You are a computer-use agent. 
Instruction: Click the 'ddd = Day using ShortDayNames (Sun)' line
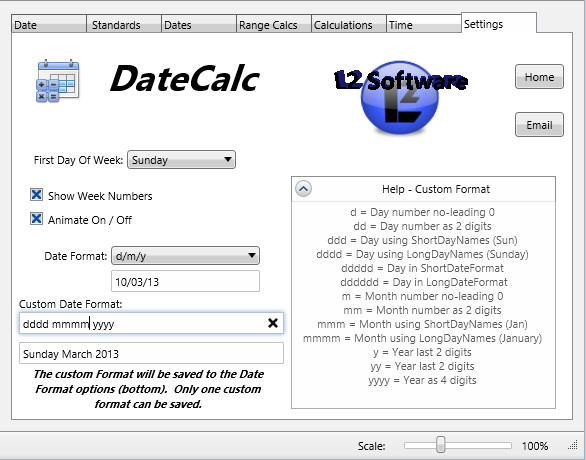[x=422, y=240]
